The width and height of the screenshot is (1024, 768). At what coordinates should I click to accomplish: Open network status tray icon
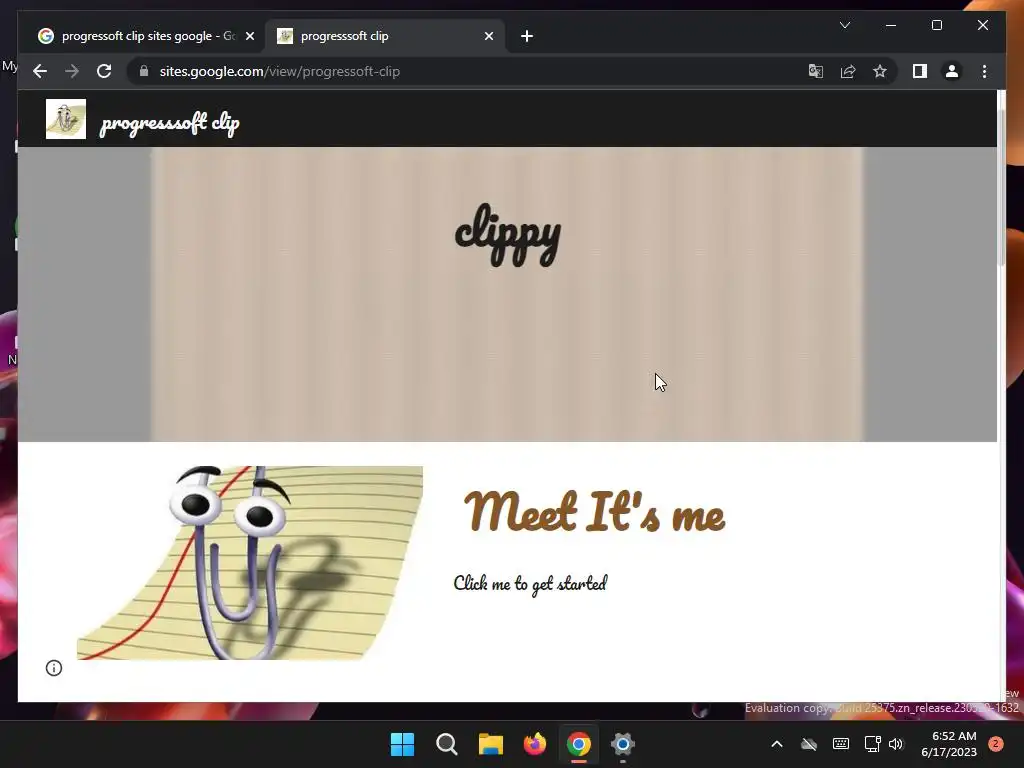[872, 744]
